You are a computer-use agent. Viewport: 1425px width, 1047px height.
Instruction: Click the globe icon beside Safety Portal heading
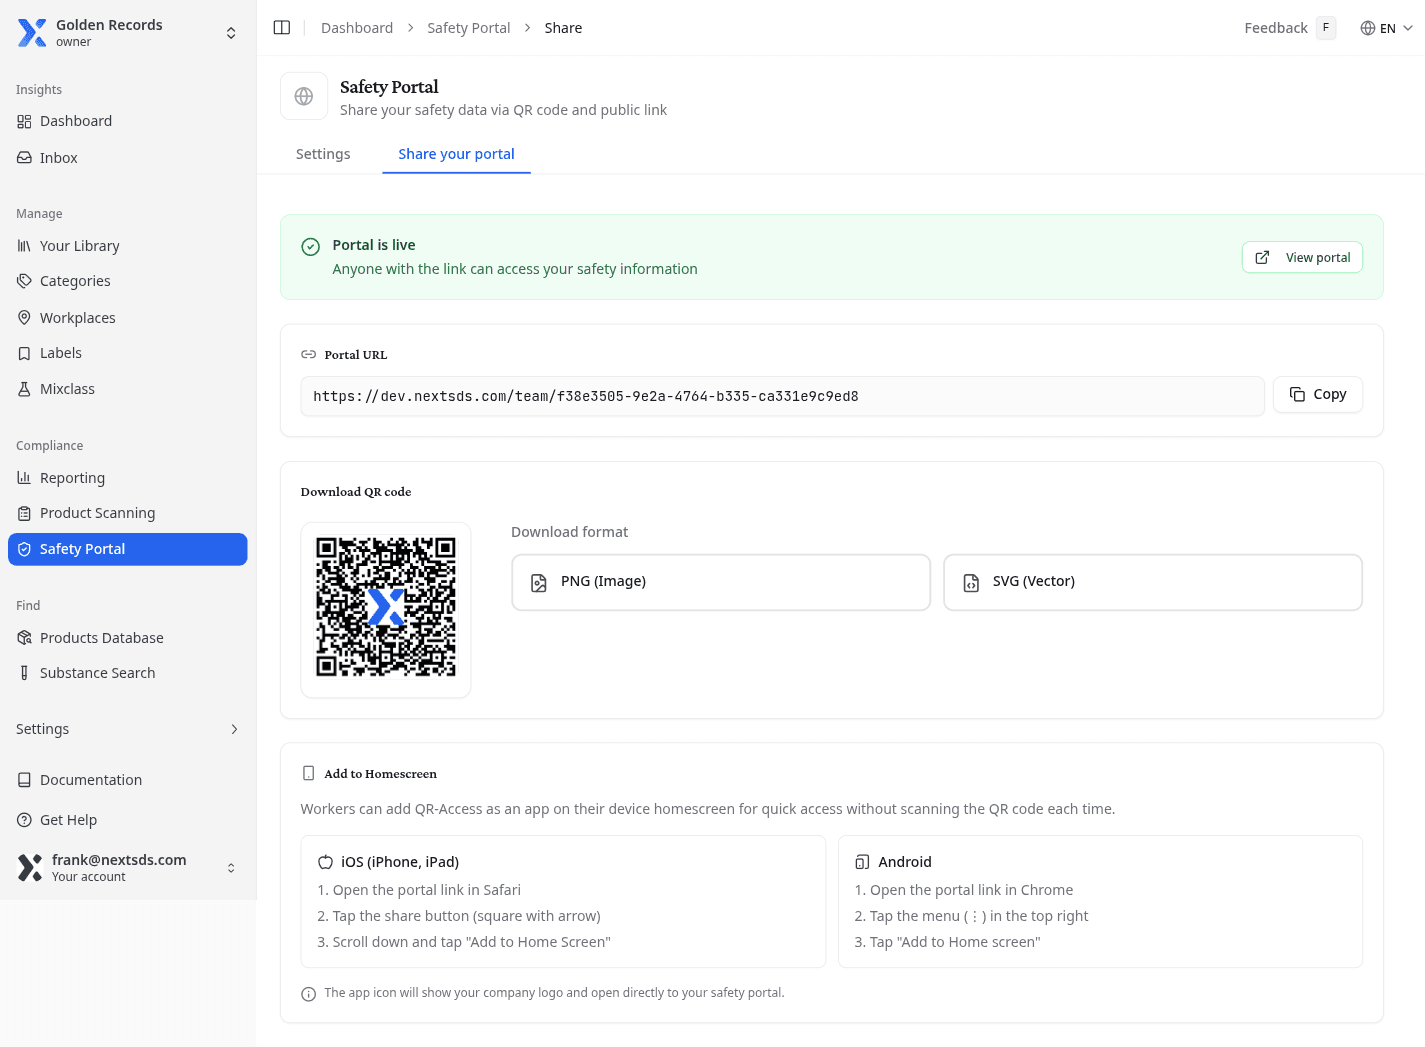(x=304, y=96)
